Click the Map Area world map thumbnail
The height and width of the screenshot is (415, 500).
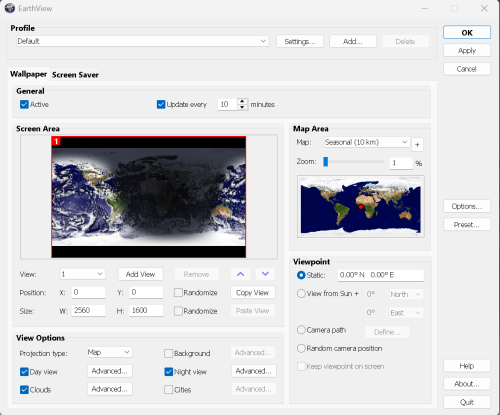click(361, 207)
